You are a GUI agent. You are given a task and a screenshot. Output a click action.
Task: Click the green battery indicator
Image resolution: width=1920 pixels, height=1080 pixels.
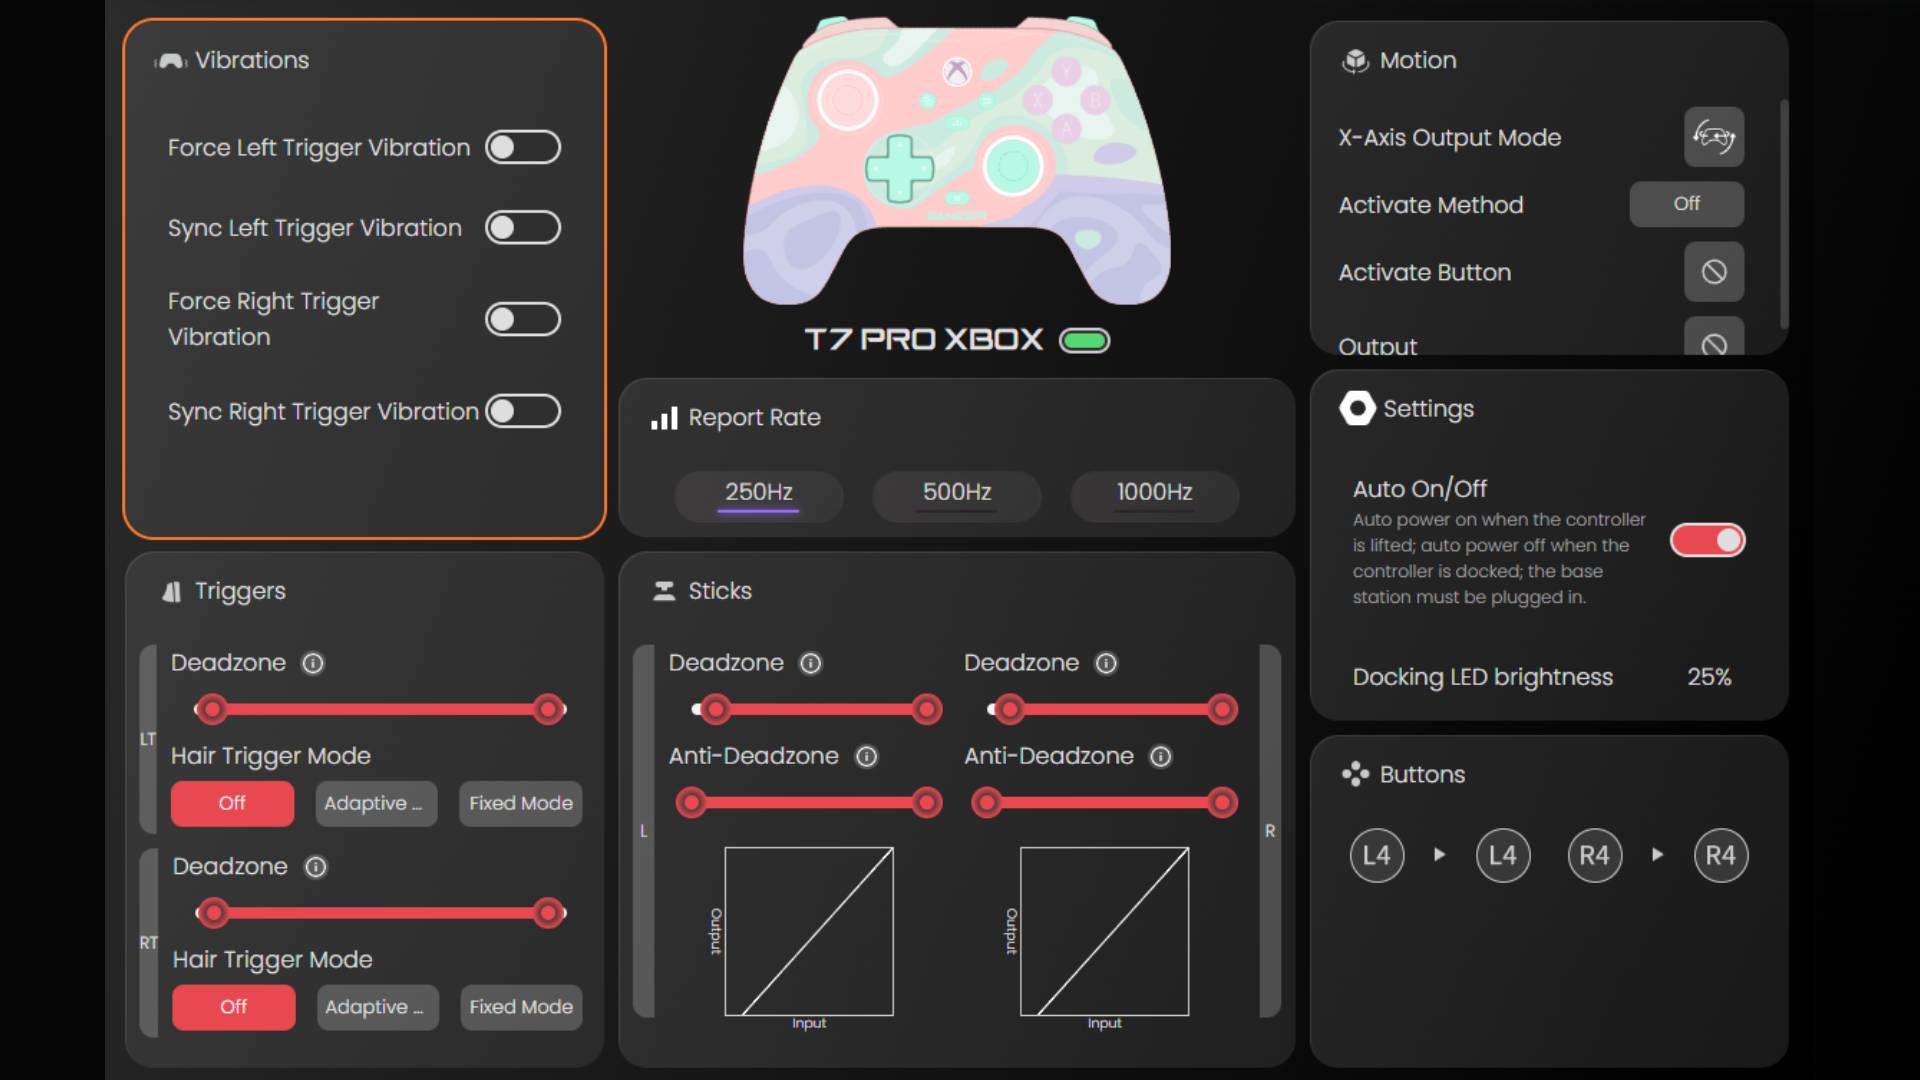pos(1085,341)
